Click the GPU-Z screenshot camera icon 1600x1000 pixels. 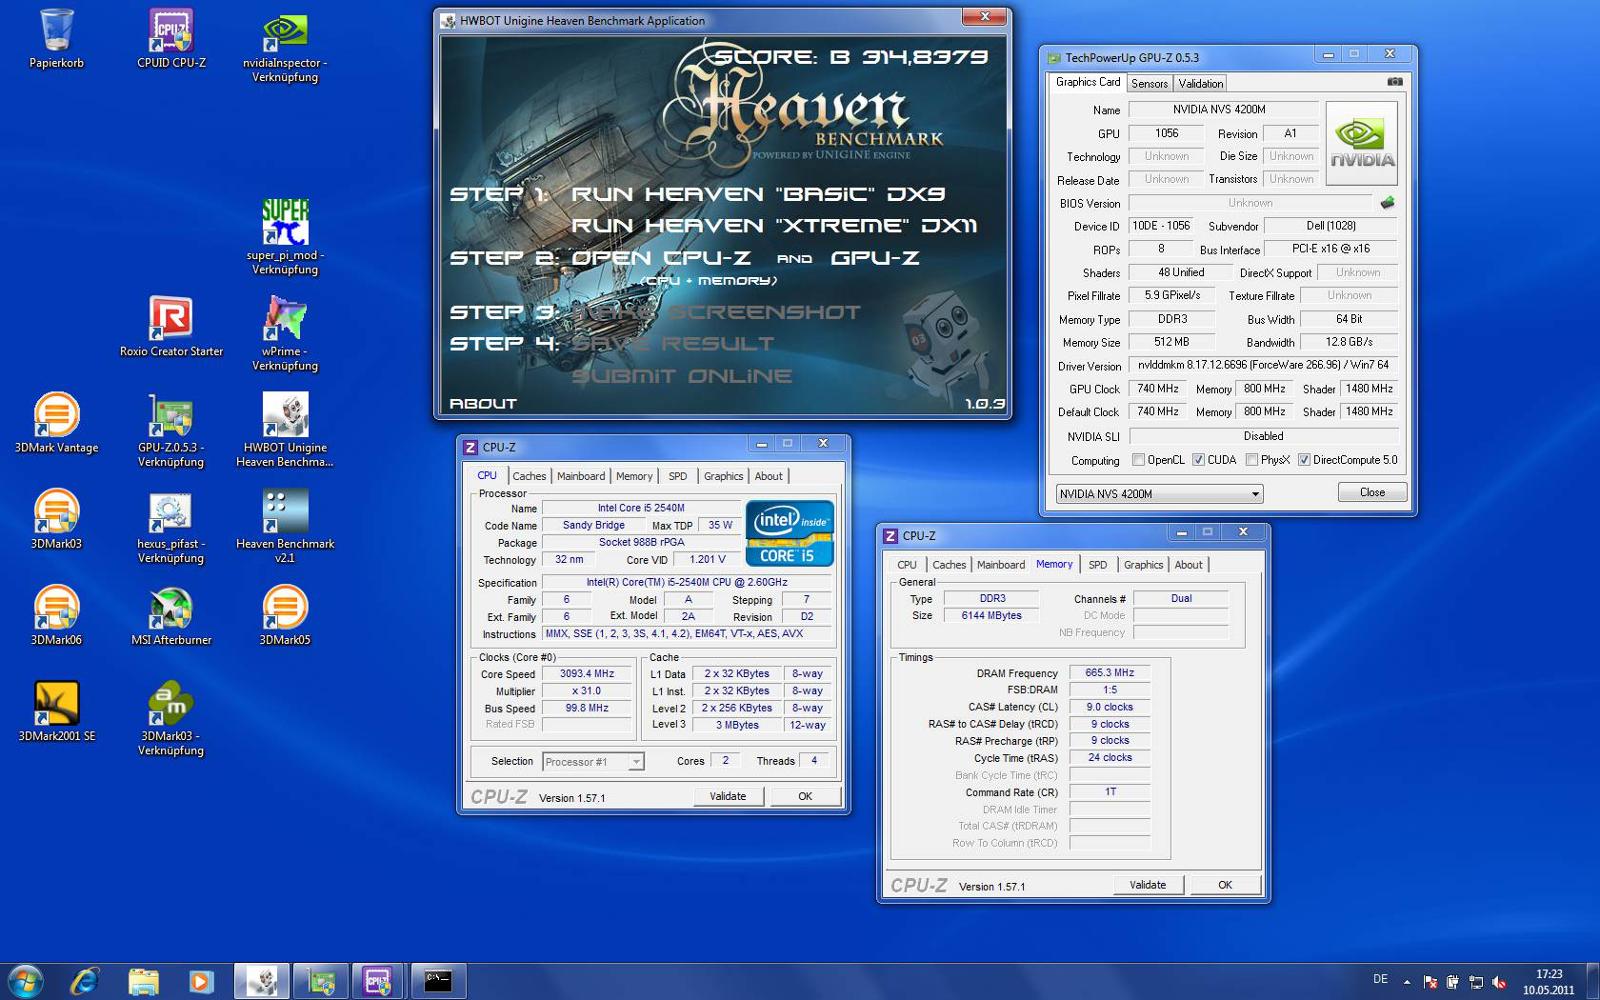1395,82
